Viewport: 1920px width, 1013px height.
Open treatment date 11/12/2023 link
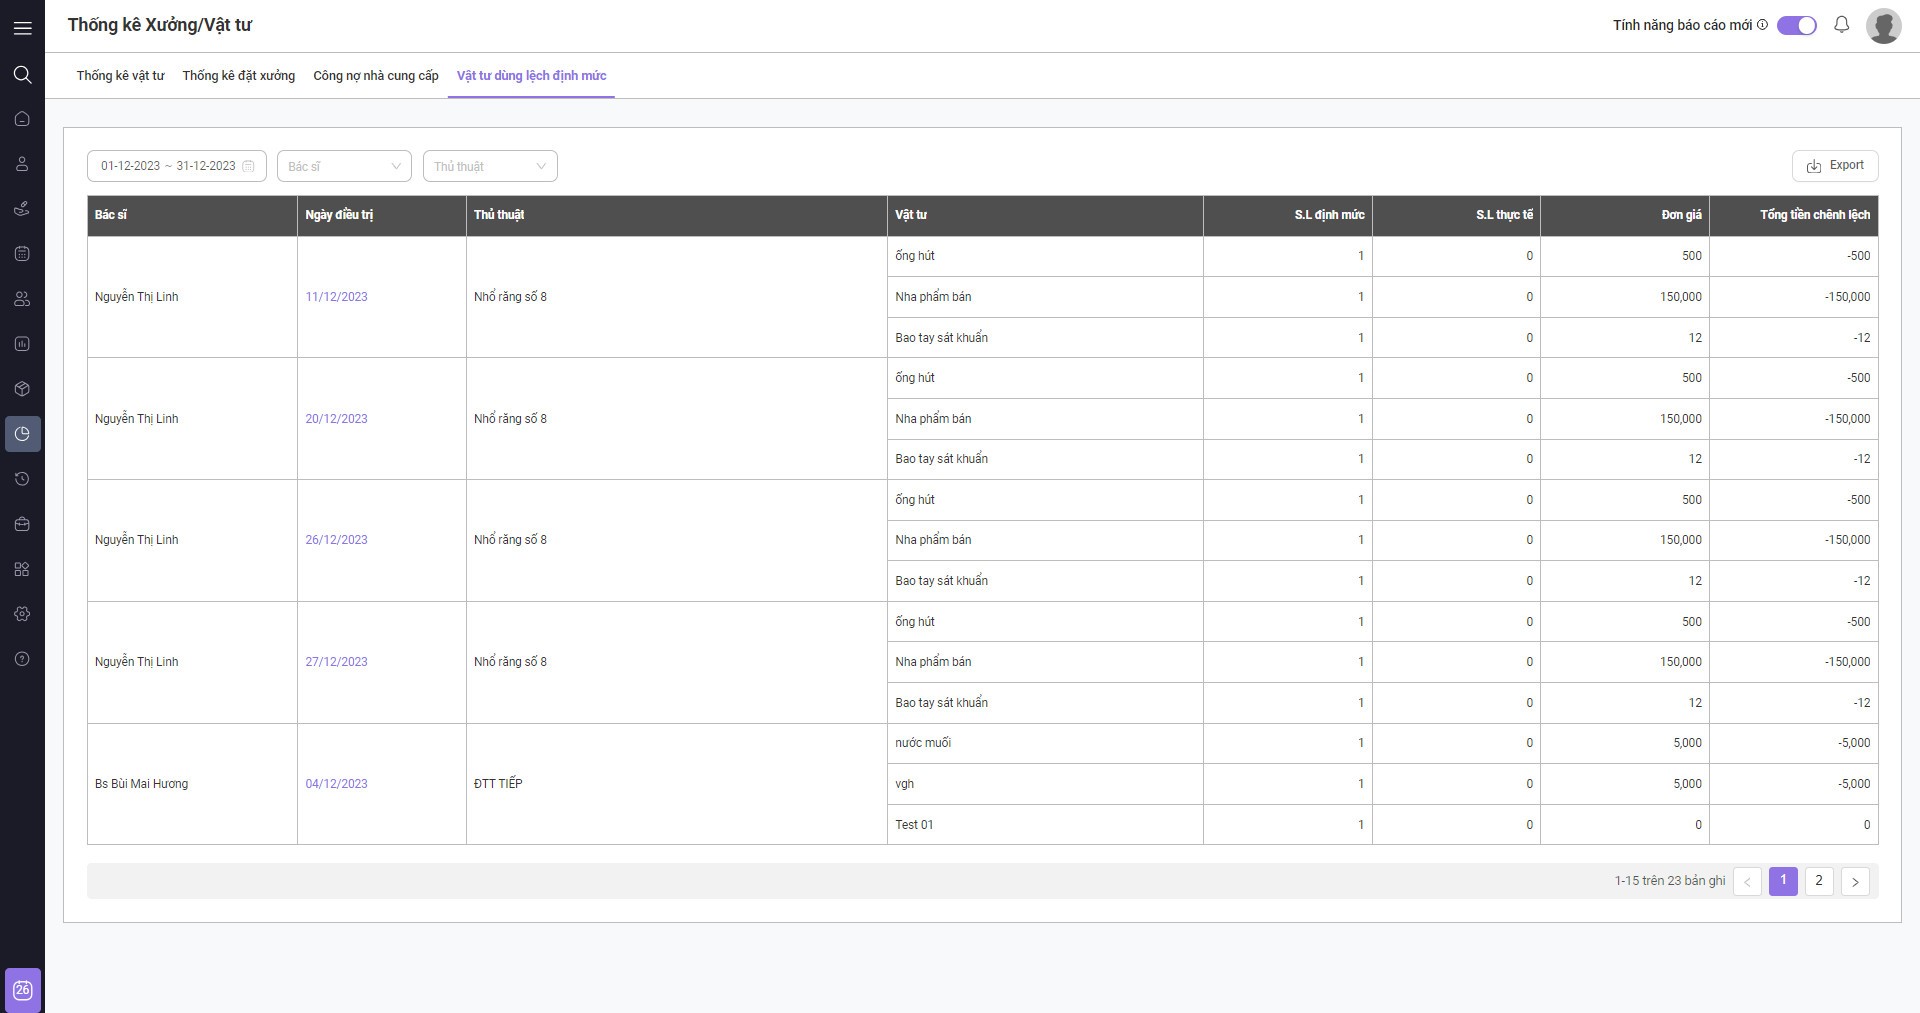pyautogui.click(x=336, y=297)
